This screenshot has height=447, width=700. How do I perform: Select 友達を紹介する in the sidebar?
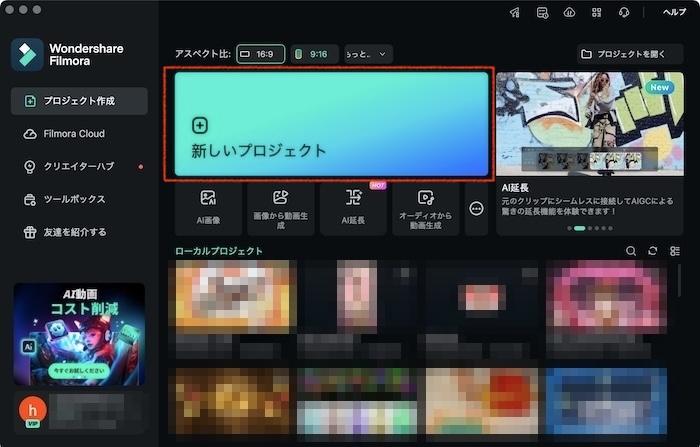point(79,232)
